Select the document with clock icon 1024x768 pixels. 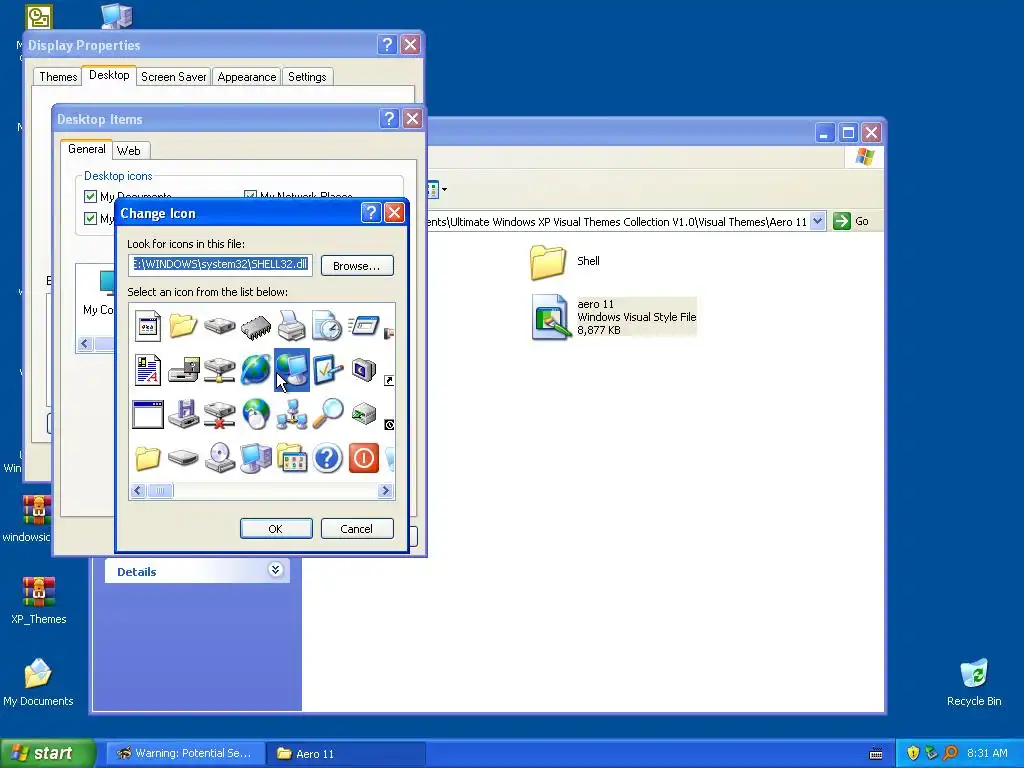tap(327, 325)
